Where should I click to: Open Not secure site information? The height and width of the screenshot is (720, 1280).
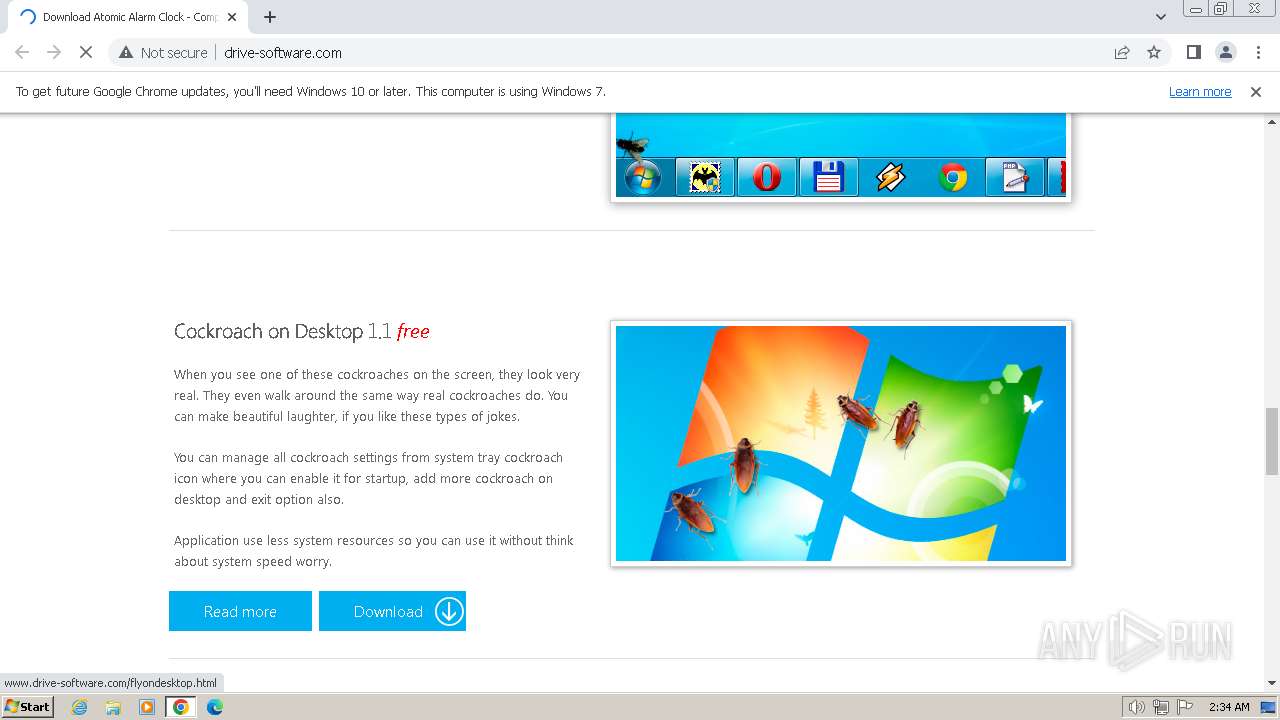pyautogui.click(x=163, y=53)
